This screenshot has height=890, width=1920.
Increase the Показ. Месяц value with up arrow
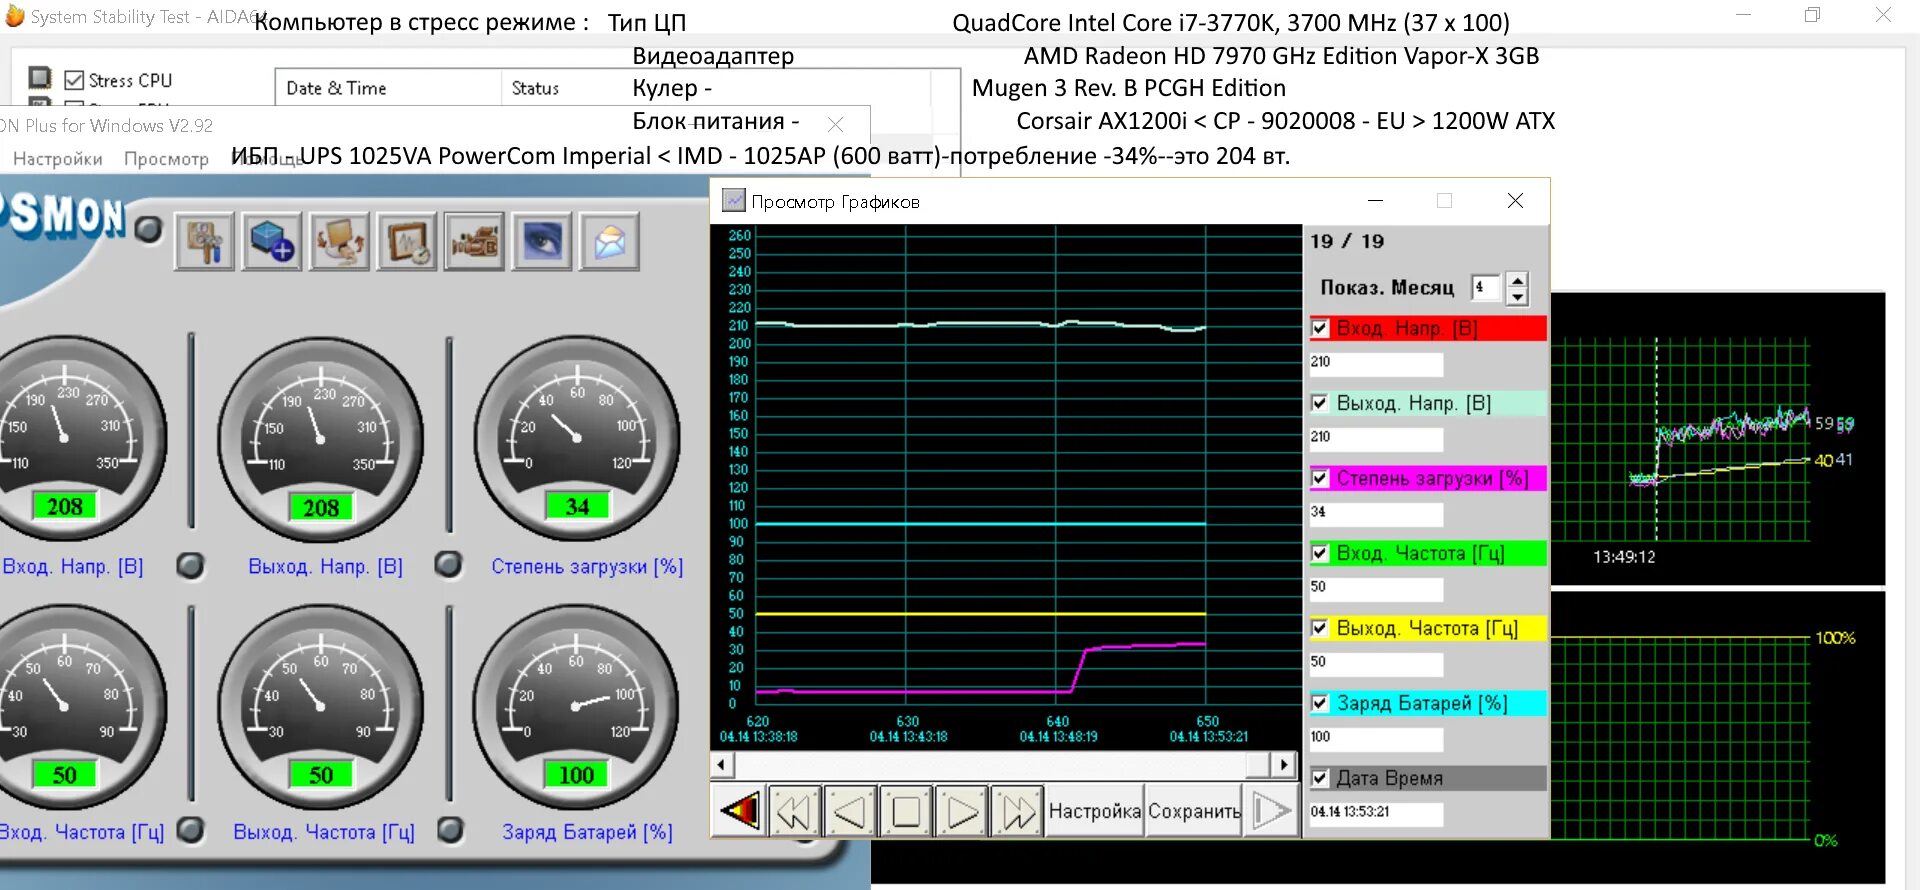[x=1517, y=280]
